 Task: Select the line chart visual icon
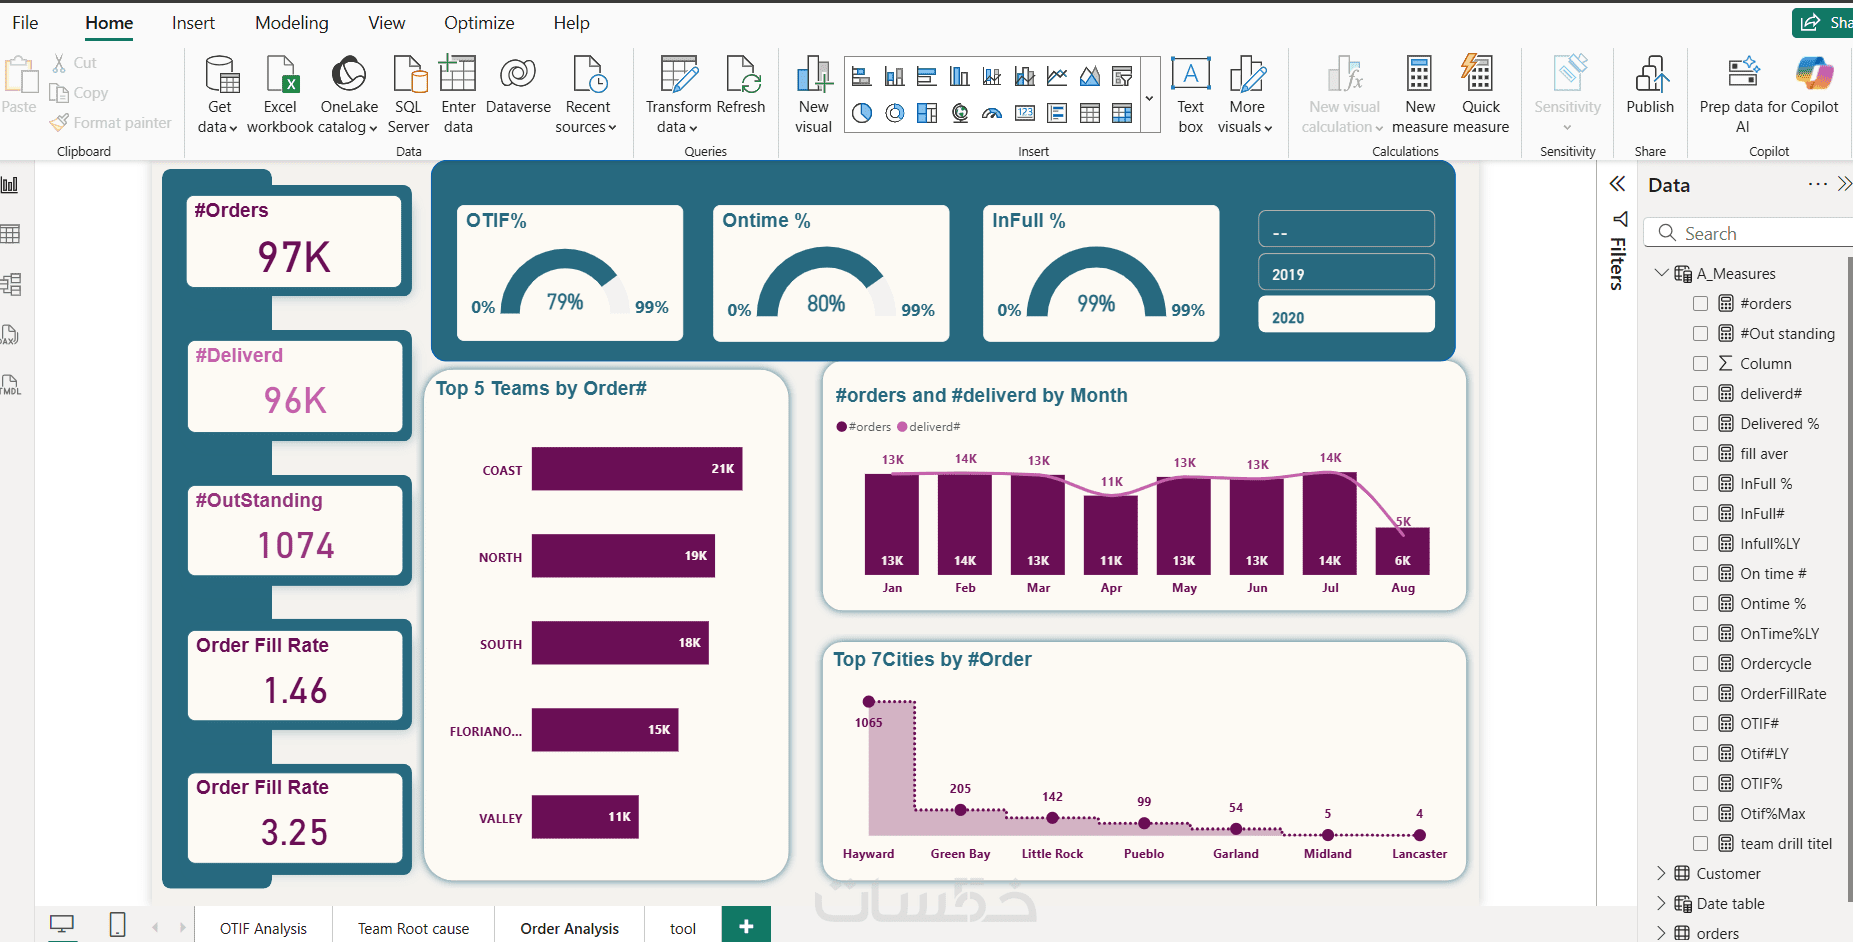(x=1057, y=76)
